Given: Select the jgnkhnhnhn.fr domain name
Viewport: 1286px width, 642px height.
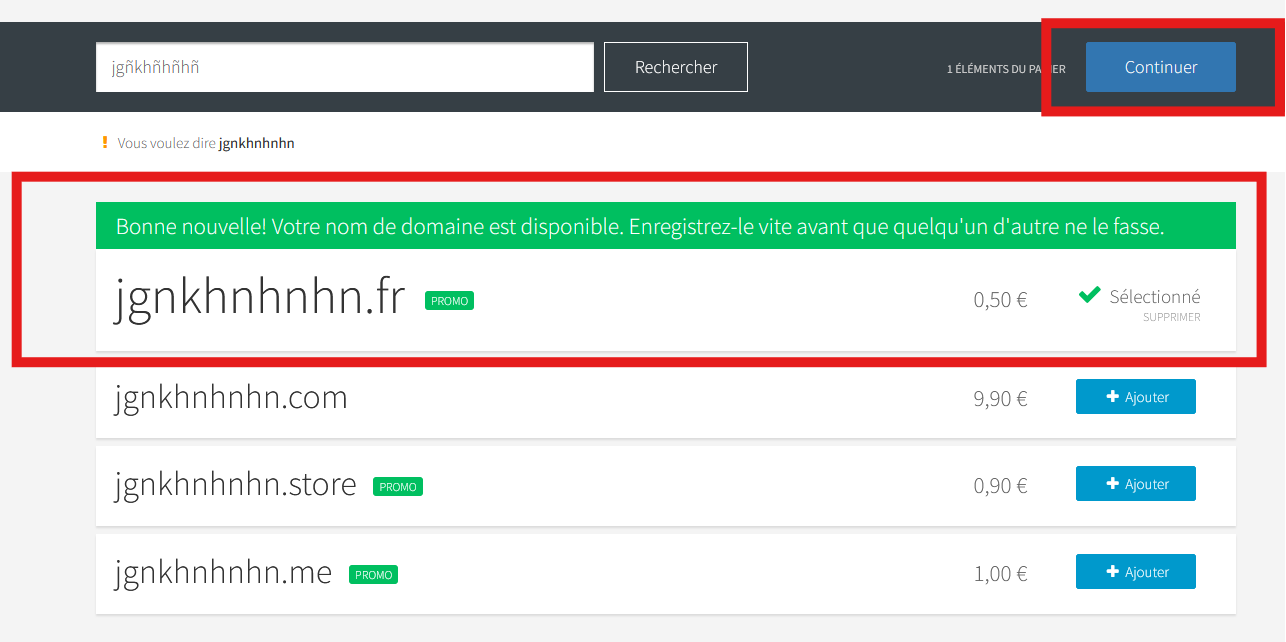Looking at the screenshot, I should coord(260,298).
